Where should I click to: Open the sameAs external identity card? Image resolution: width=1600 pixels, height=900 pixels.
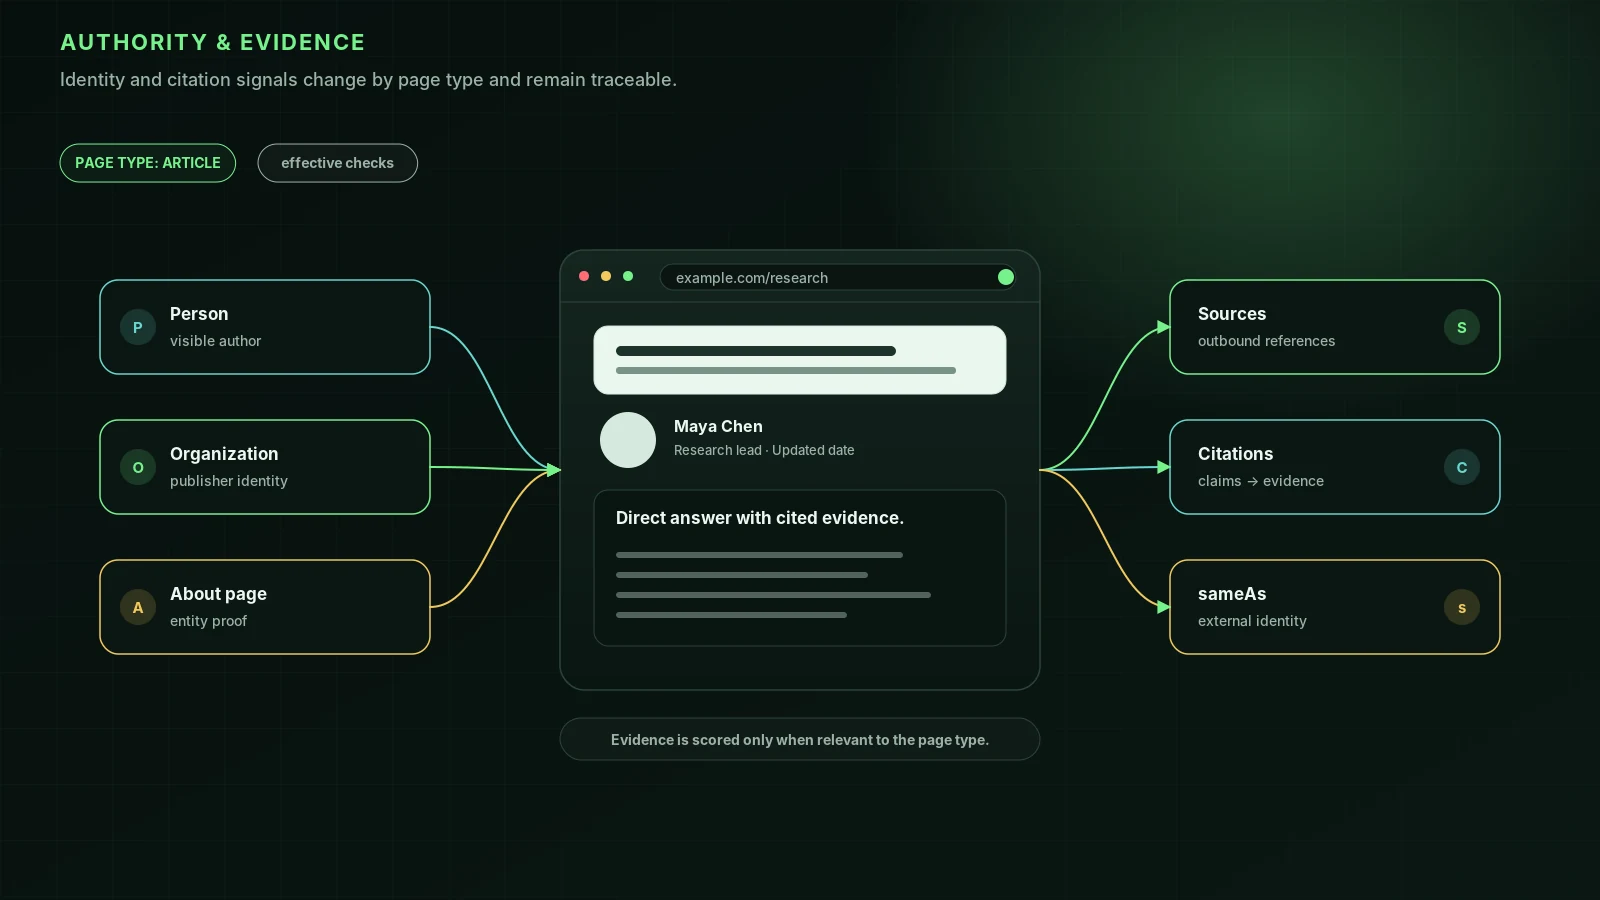[x=1335, y=607]
